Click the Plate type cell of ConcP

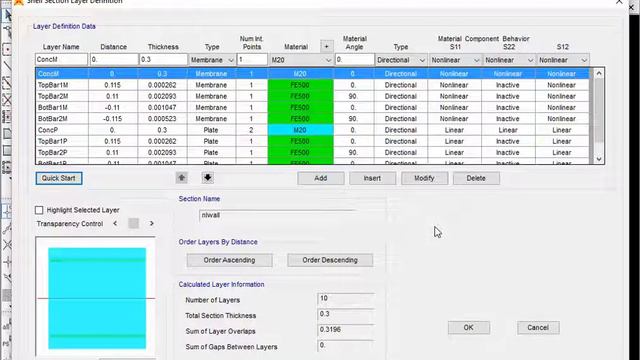[x=211, y=130]
